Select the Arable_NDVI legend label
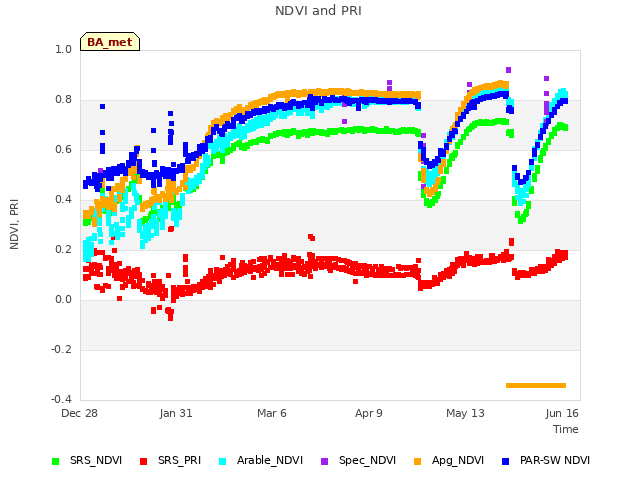The image size is (640, 480). 270,460
